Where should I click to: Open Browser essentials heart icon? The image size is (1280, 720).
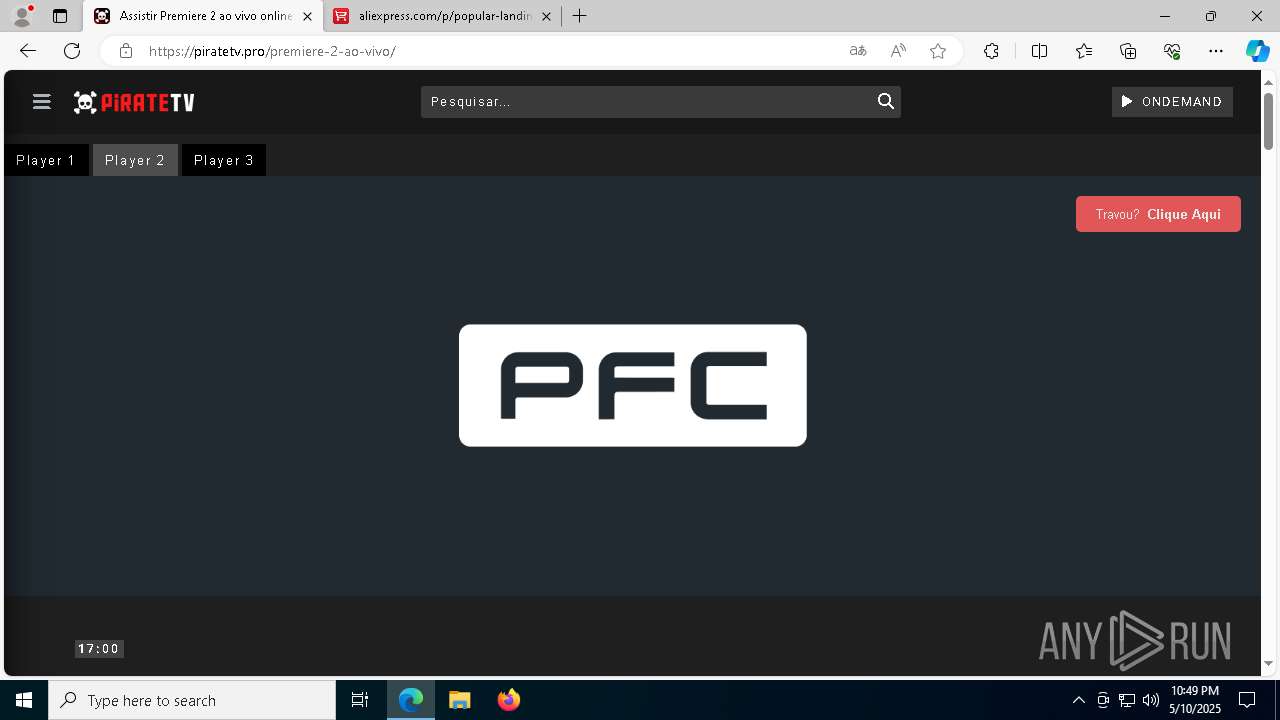coord(1172,51)
